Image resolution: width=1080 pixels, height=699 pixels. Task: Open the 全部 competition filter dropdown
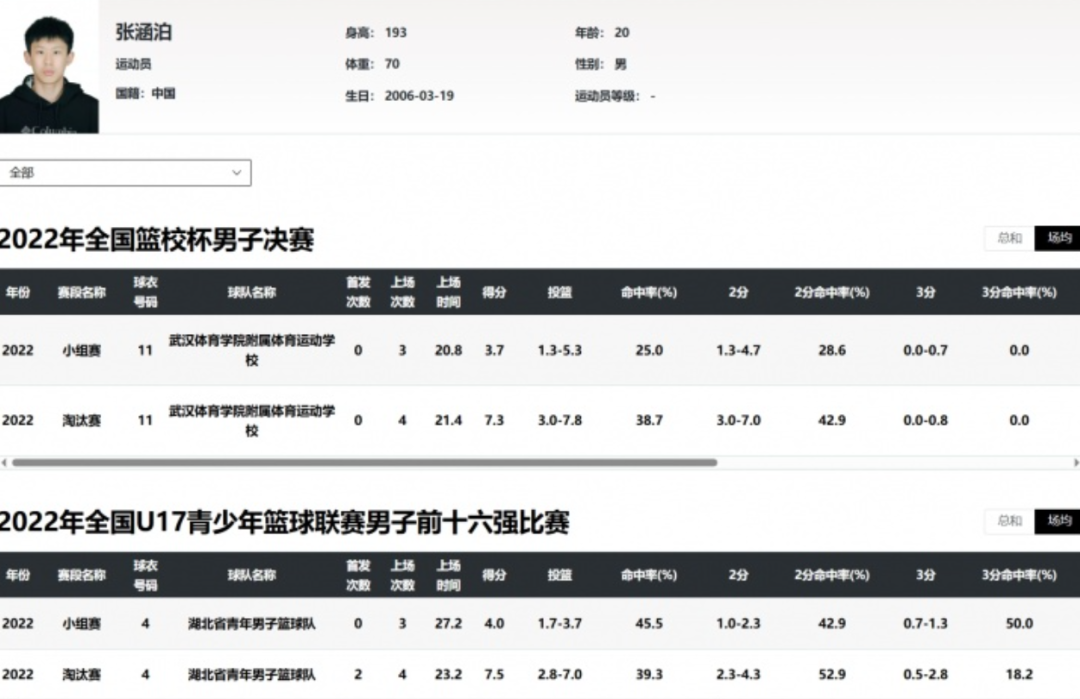125,172
